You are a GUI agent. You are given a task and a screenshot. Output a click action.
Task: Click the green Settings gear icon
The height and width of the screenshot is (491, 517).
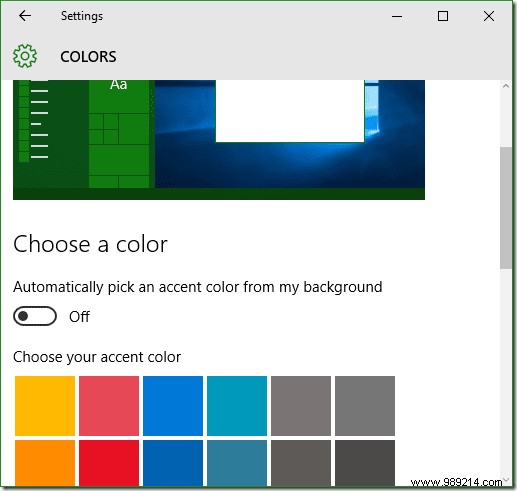(x=25, y=56)
